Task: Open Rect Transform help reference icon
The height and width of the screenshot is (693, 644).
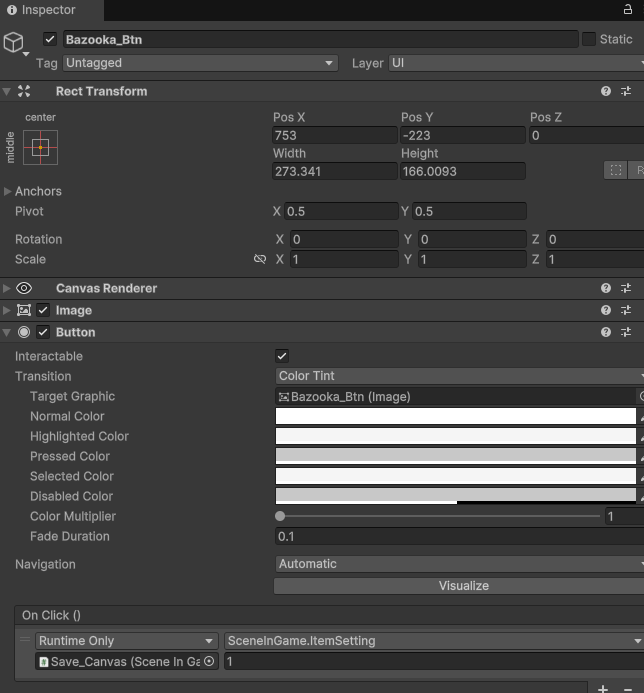Action: [x=606, y=91]
